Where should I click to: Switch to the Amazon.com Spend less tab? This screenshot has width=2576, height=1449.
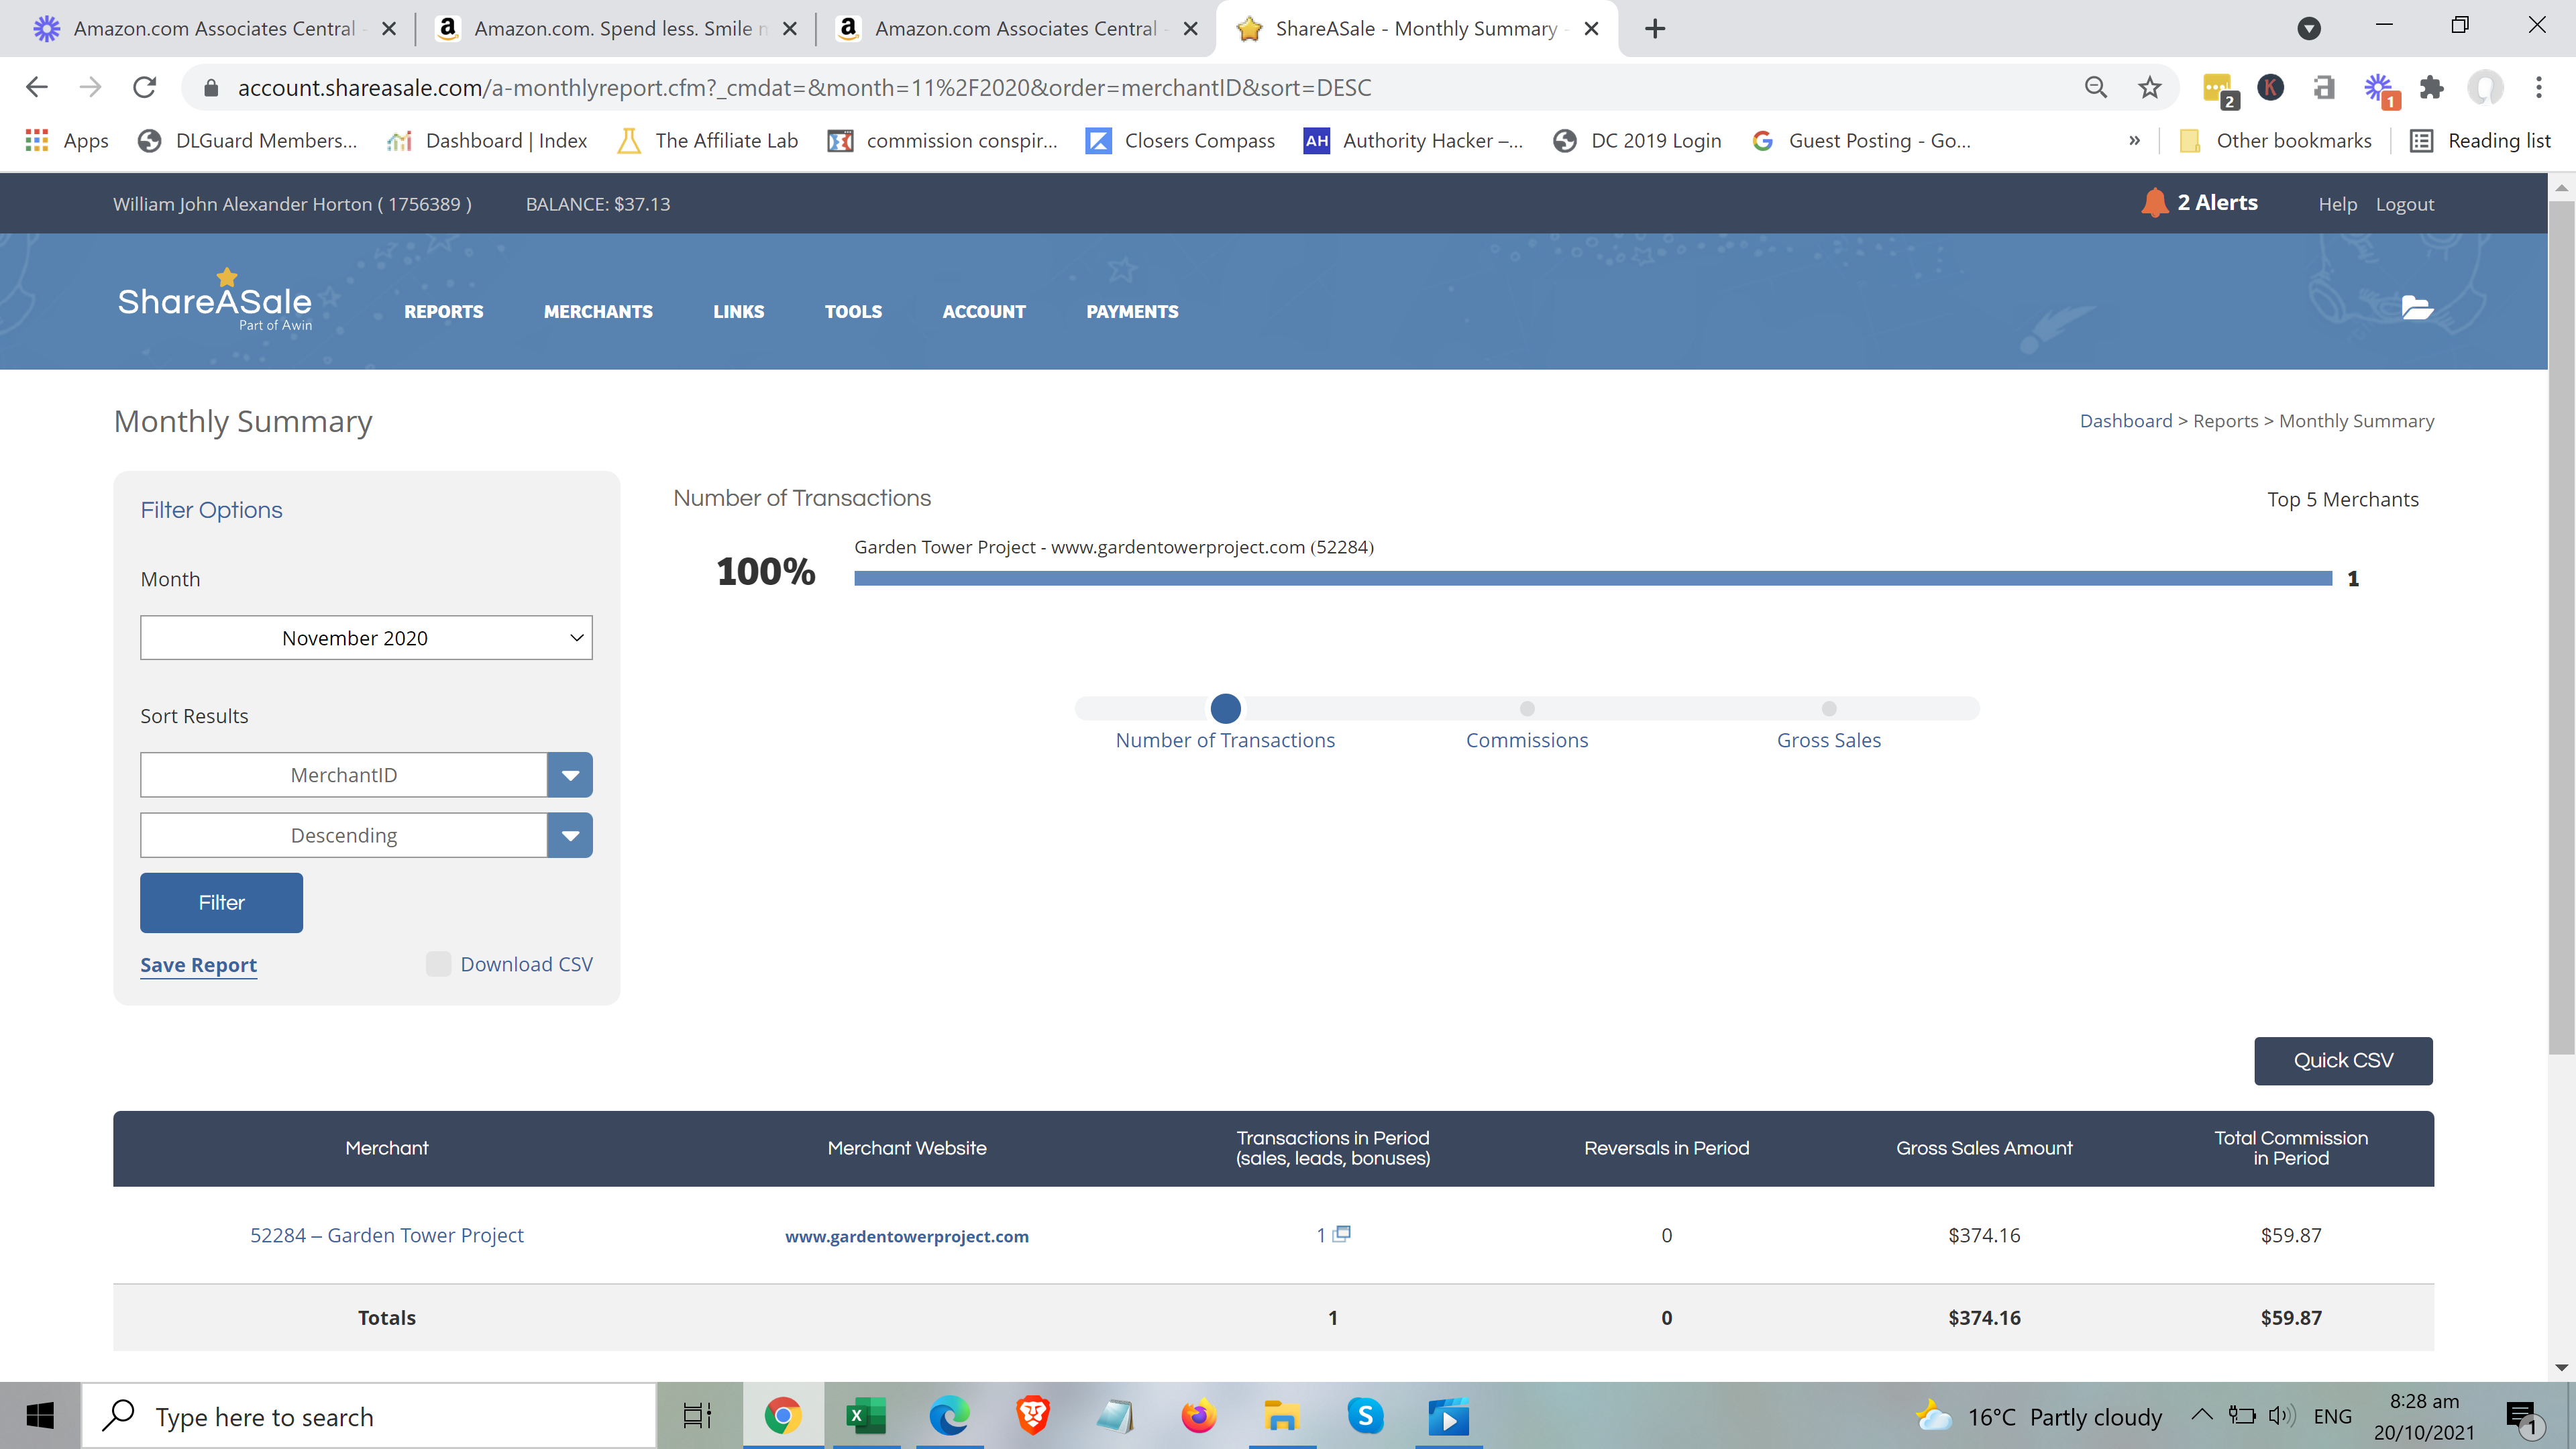click(x=616, y=28)
